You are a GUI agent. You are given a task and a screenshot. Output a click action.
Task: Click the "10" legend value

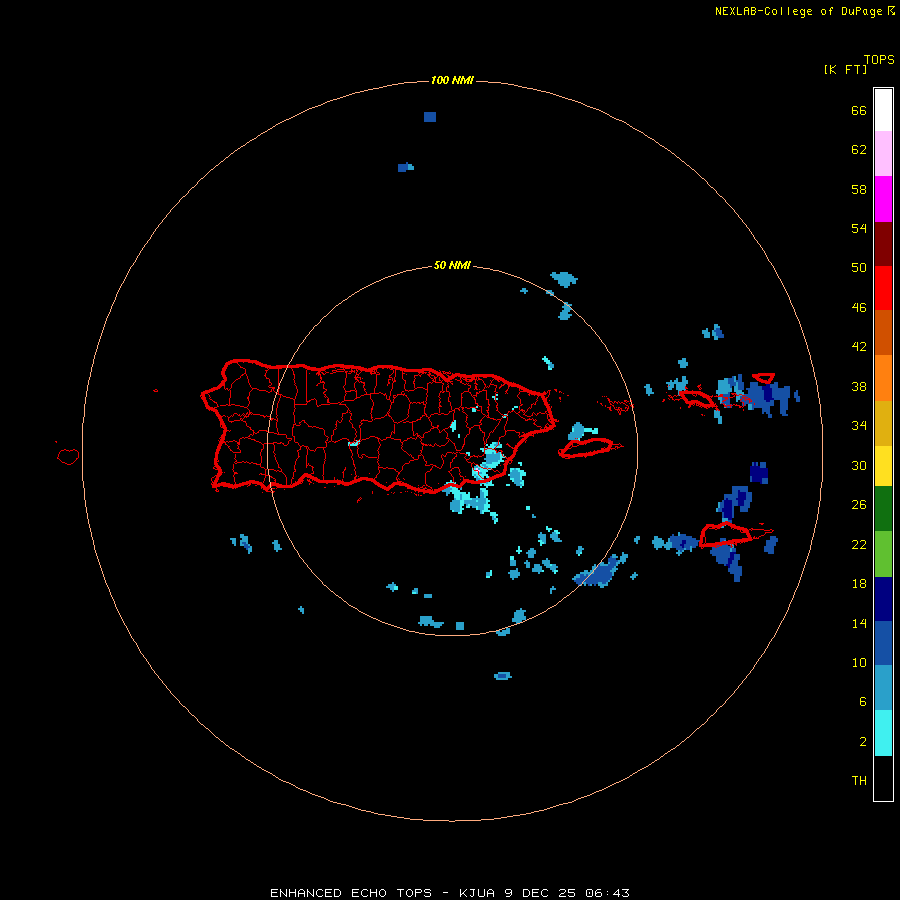859,662
